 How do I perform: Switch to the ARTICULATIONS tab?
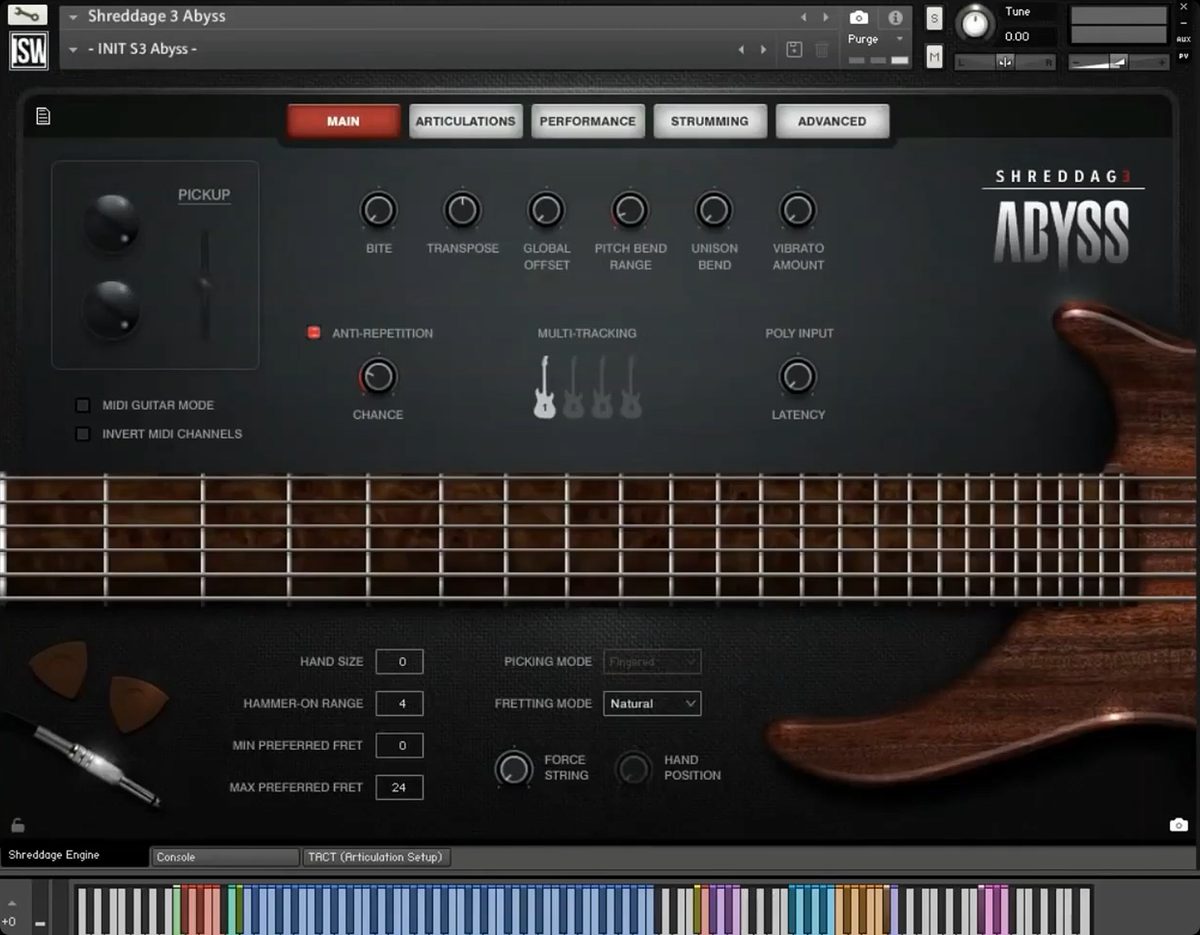[x=465, y=121]
